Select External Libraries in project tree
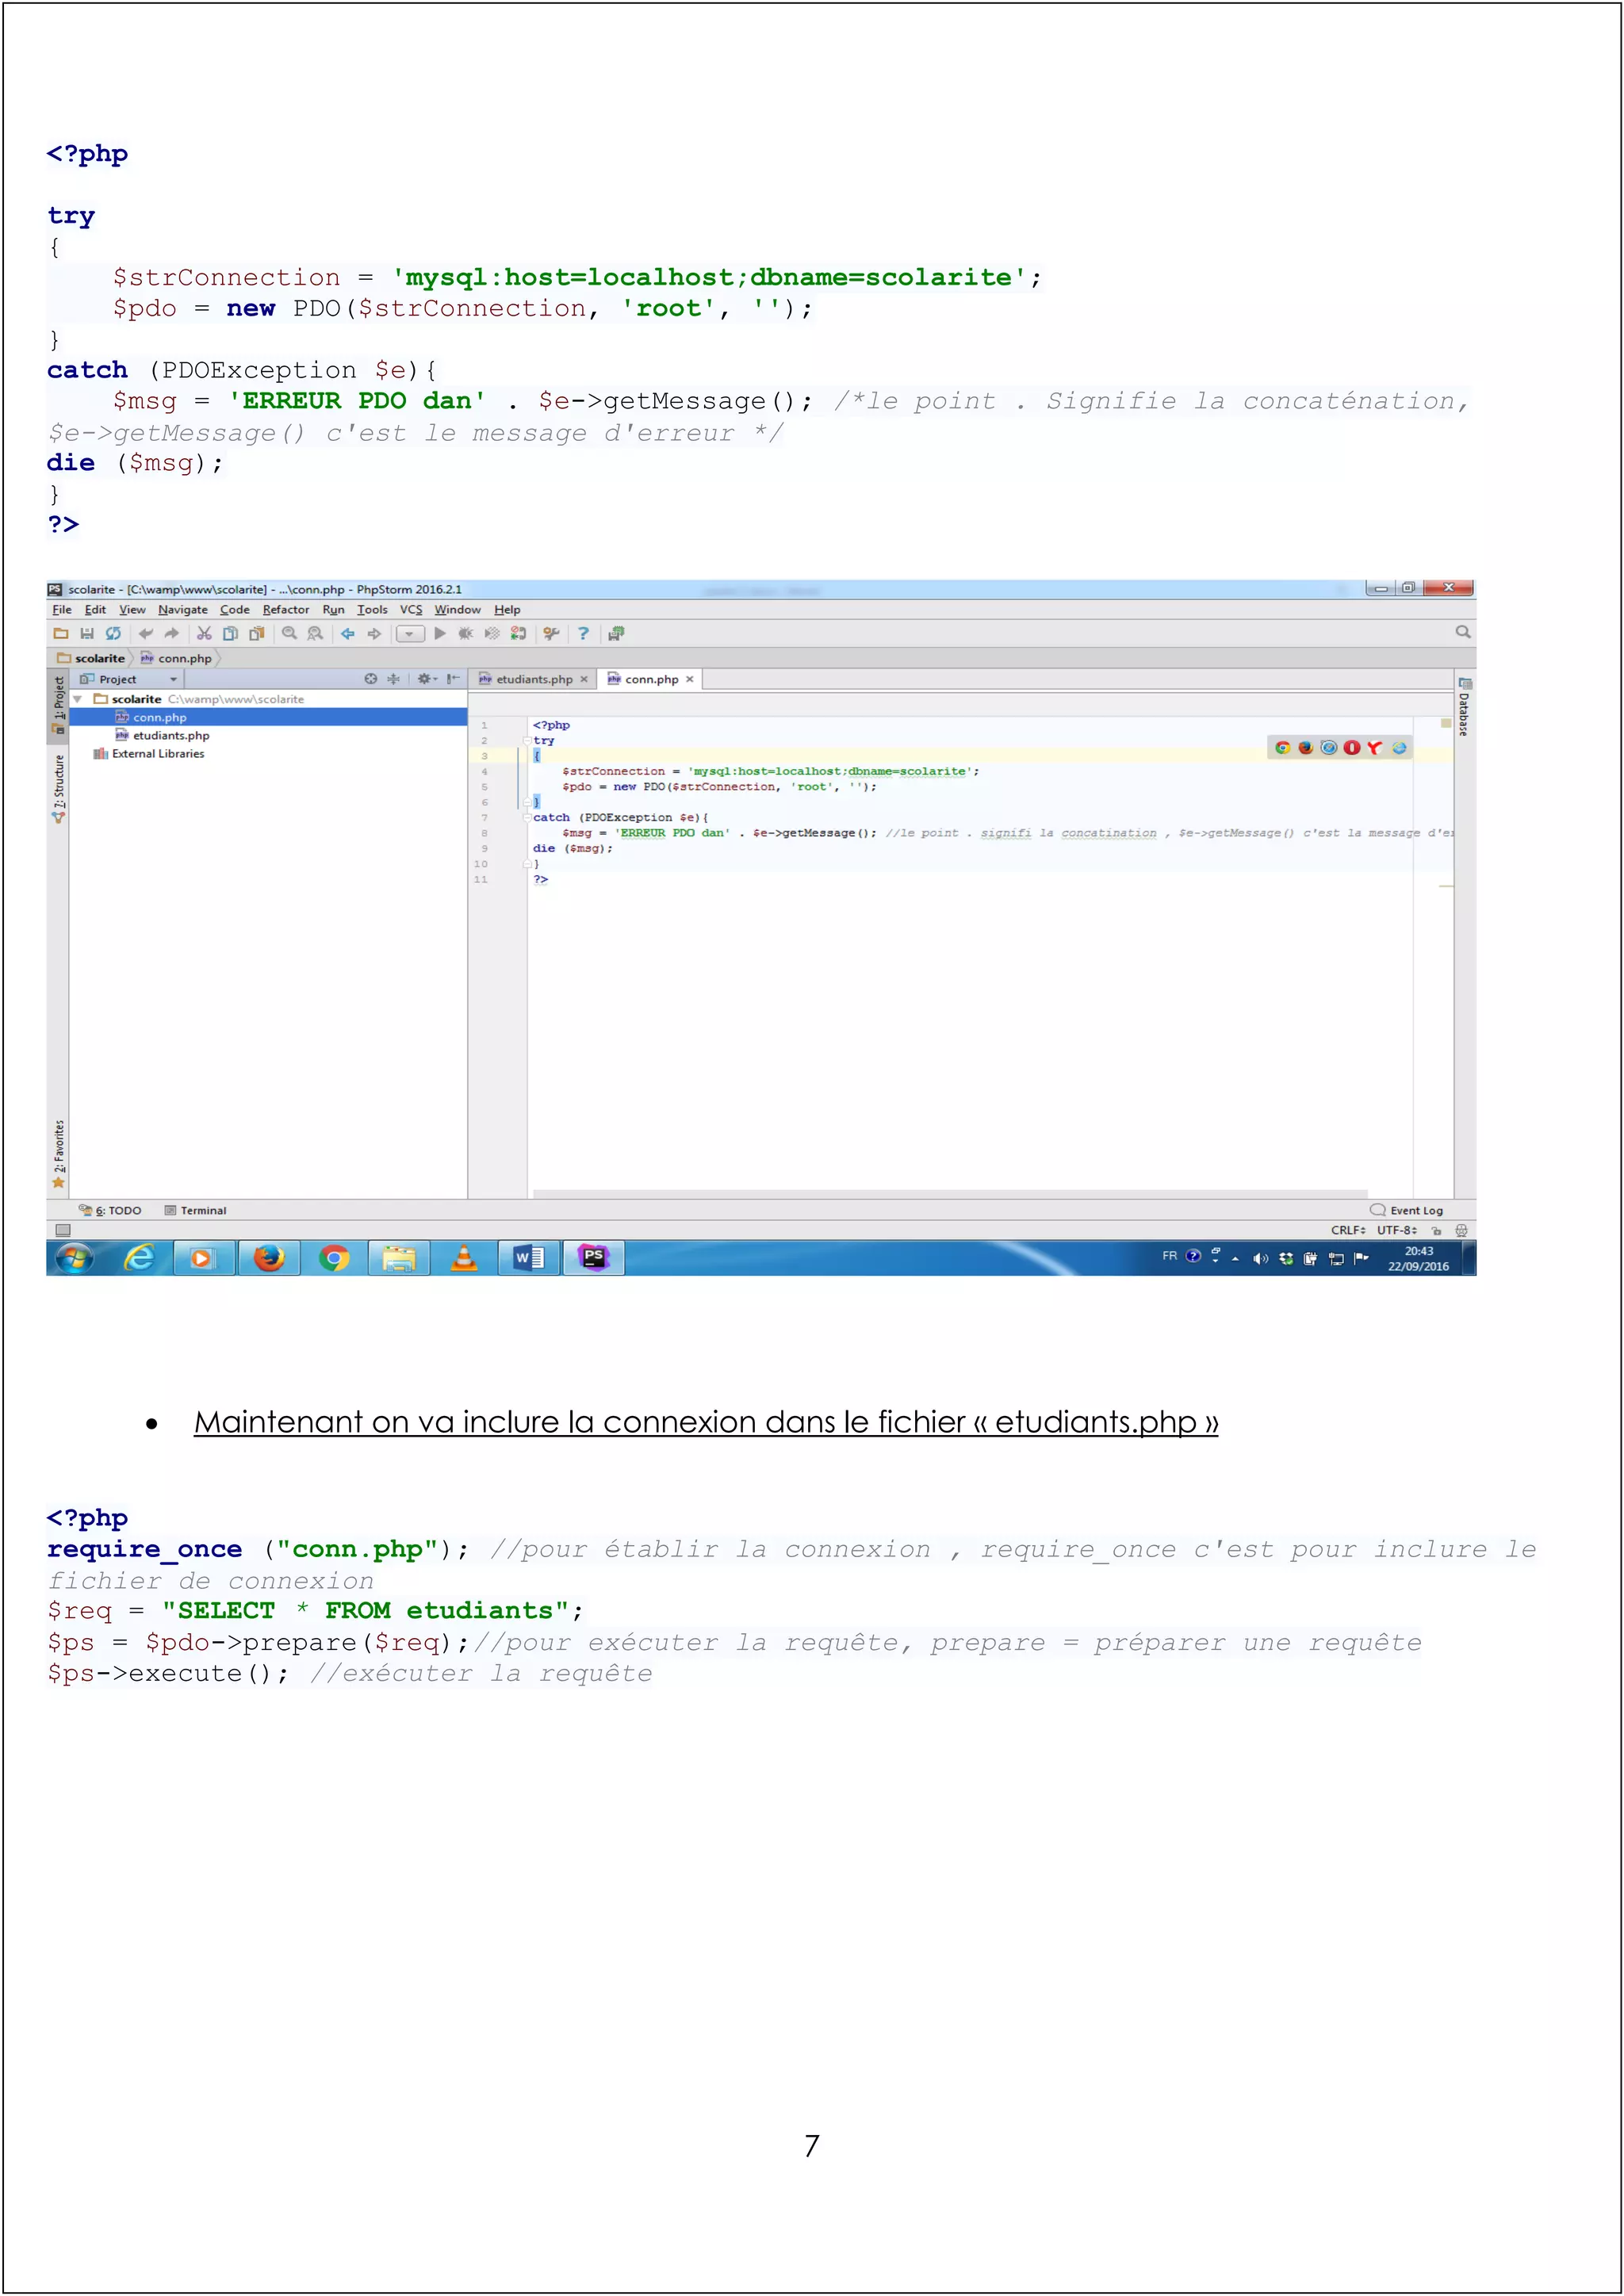This screenshot has width=1624, height=2296. tap(149, 754)
